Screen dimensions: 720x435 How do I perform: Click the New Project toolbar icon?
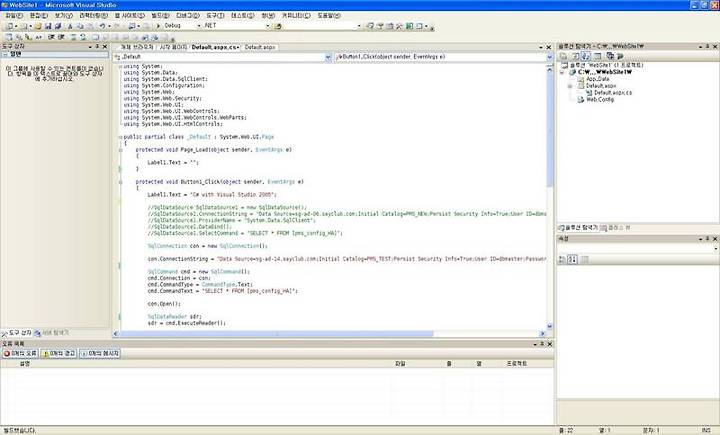pos(9,26)
